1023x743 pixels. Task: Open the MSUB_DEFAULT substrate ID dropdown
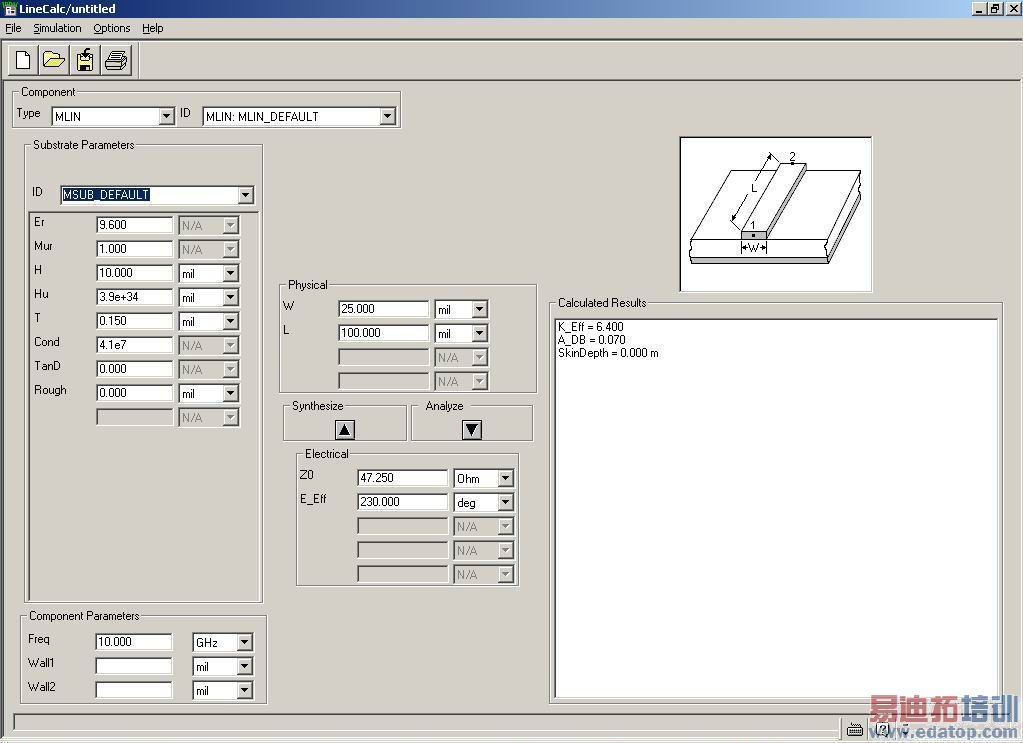pyautogui.click(x=246, y=195)
